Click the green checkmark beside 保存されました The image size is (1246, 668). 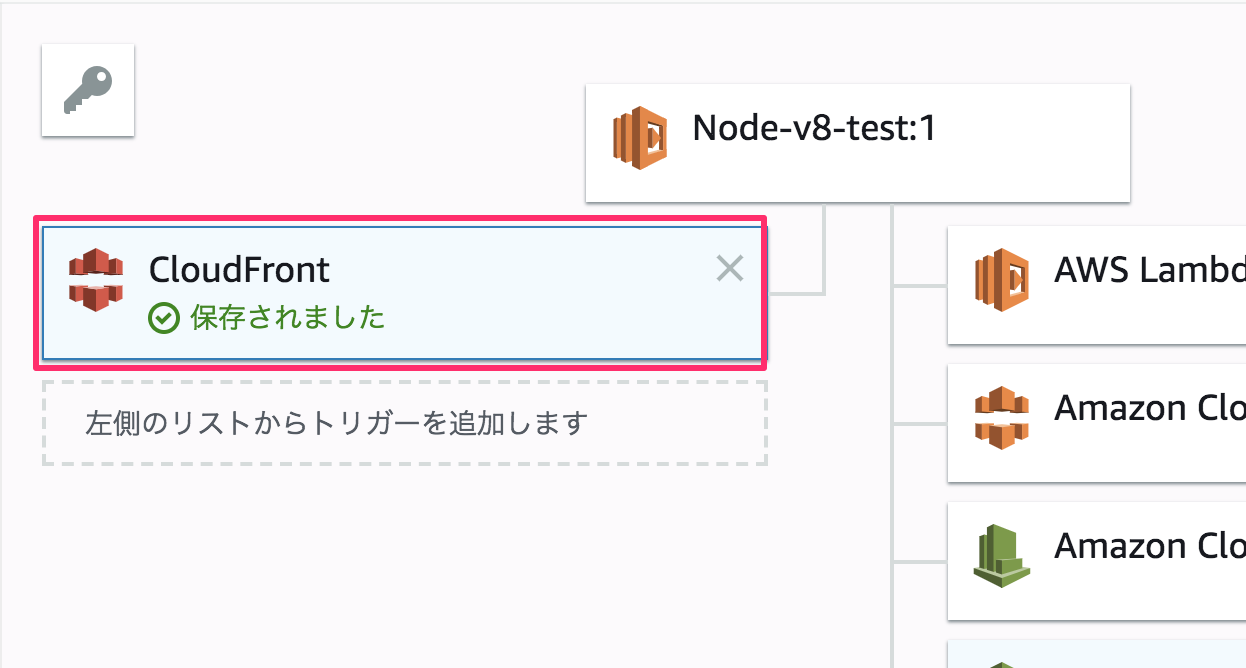point(163,319)
